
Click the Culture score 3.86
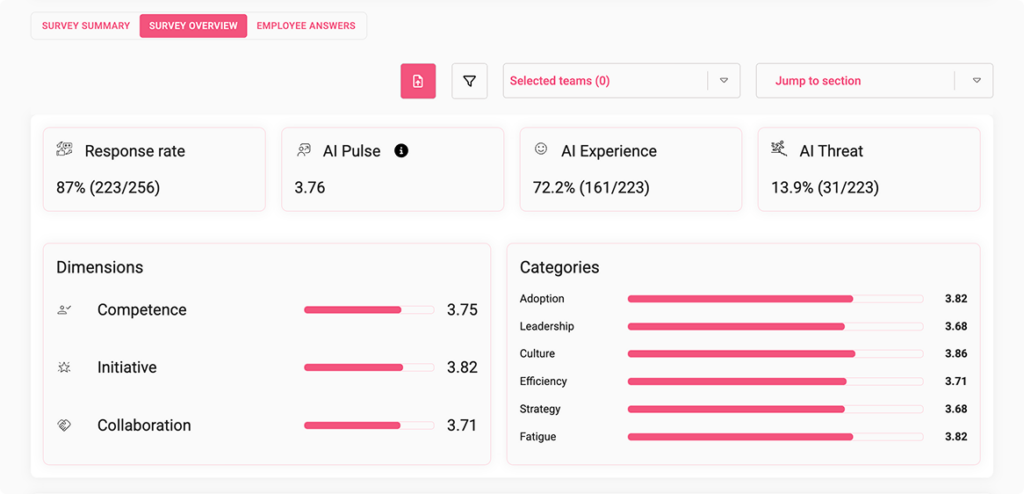click(956, 354)
